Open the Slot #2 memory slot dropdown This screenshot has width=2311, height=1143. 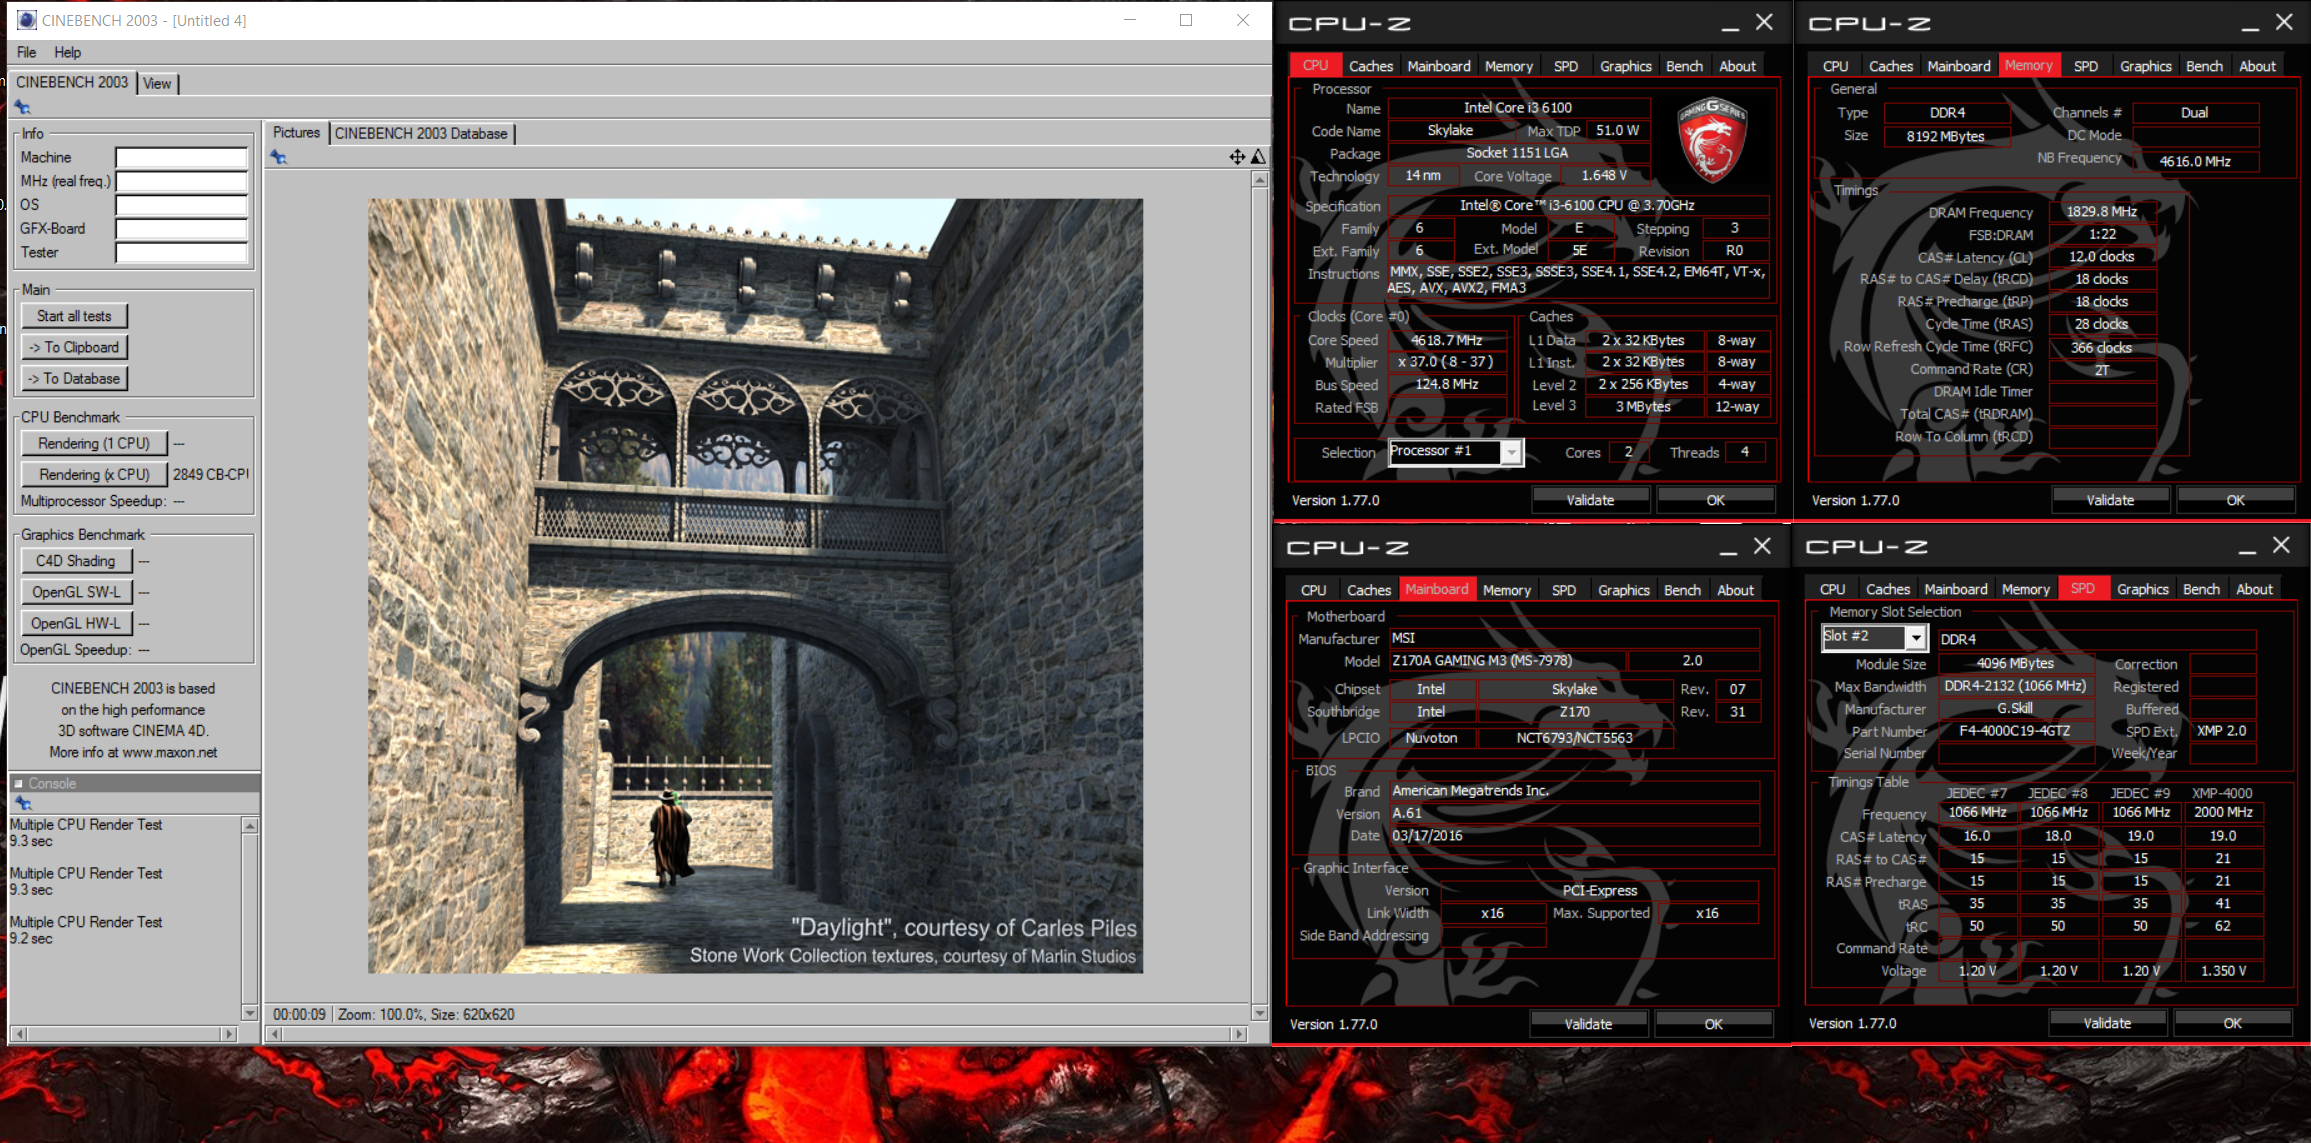(1915, 637)
